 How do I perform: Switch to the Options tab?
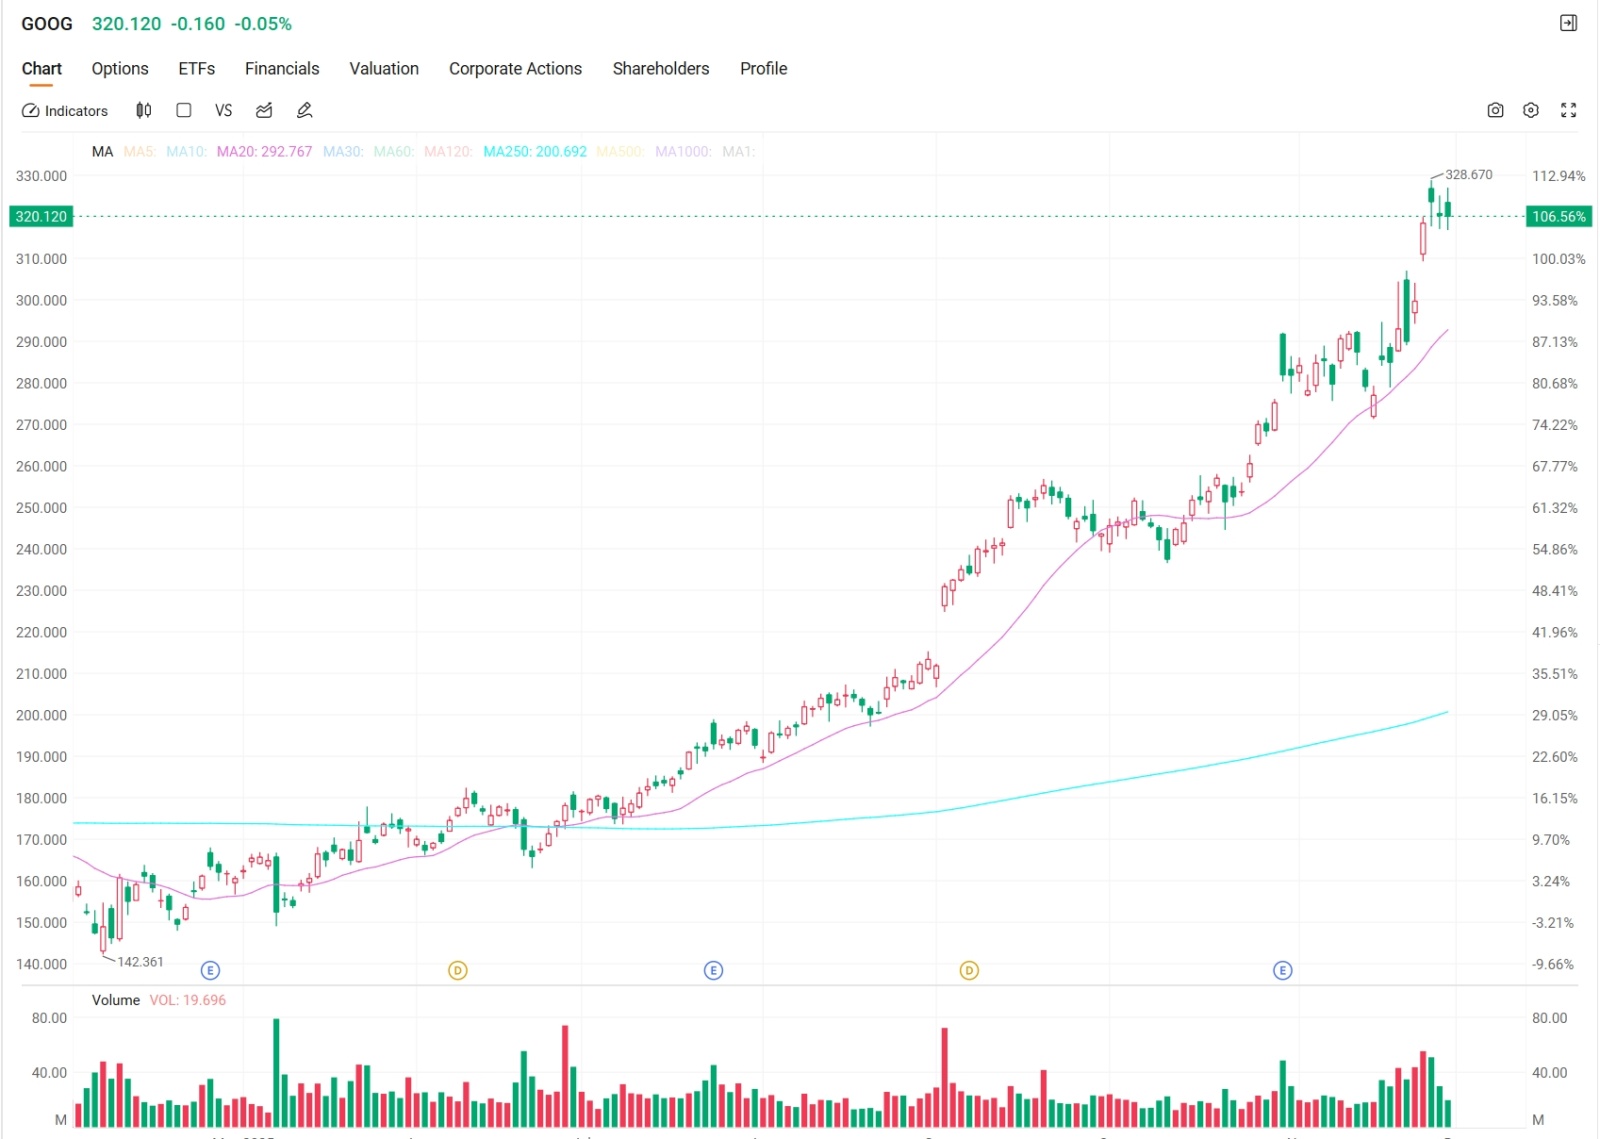click(120, 69)
